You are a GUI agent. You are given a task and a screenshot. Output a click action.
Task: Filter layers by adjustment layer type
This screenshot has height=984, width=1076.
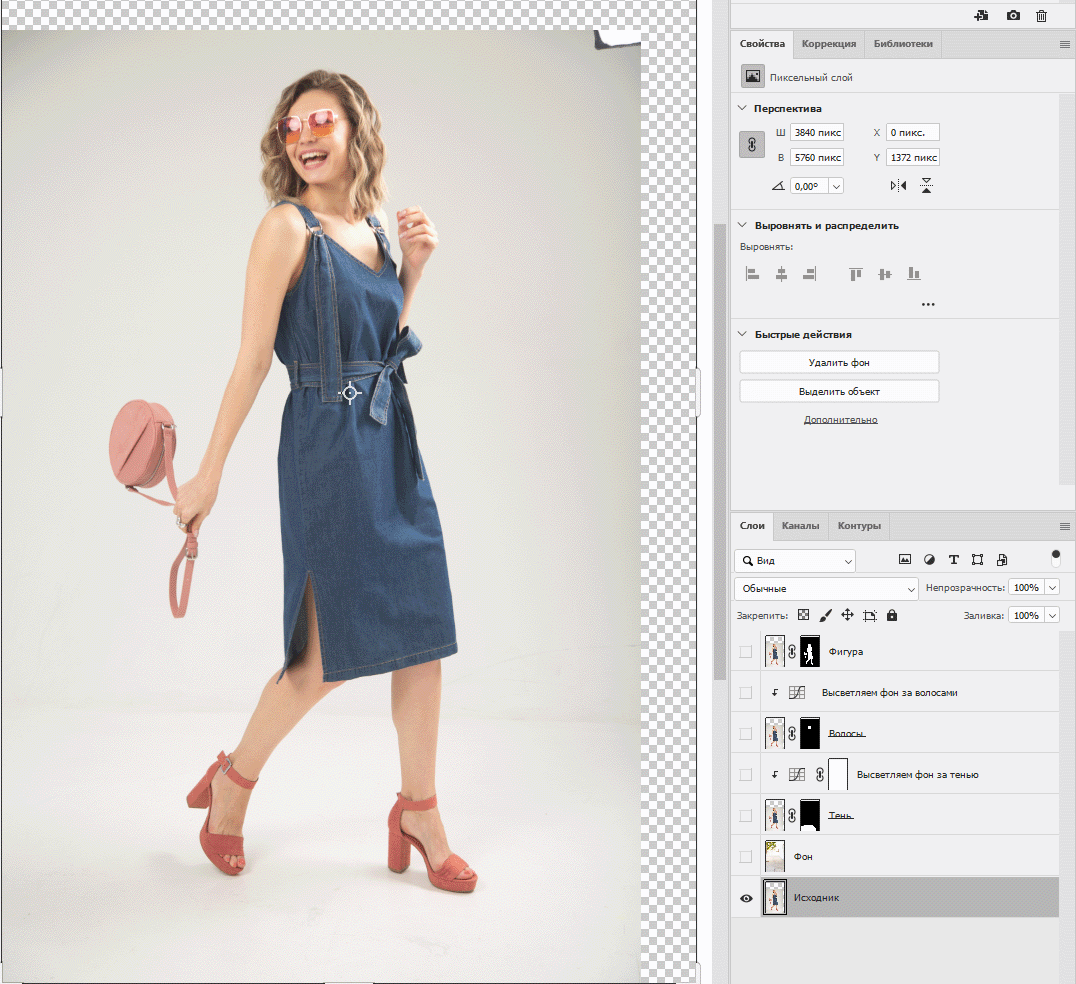pos(929,560)
